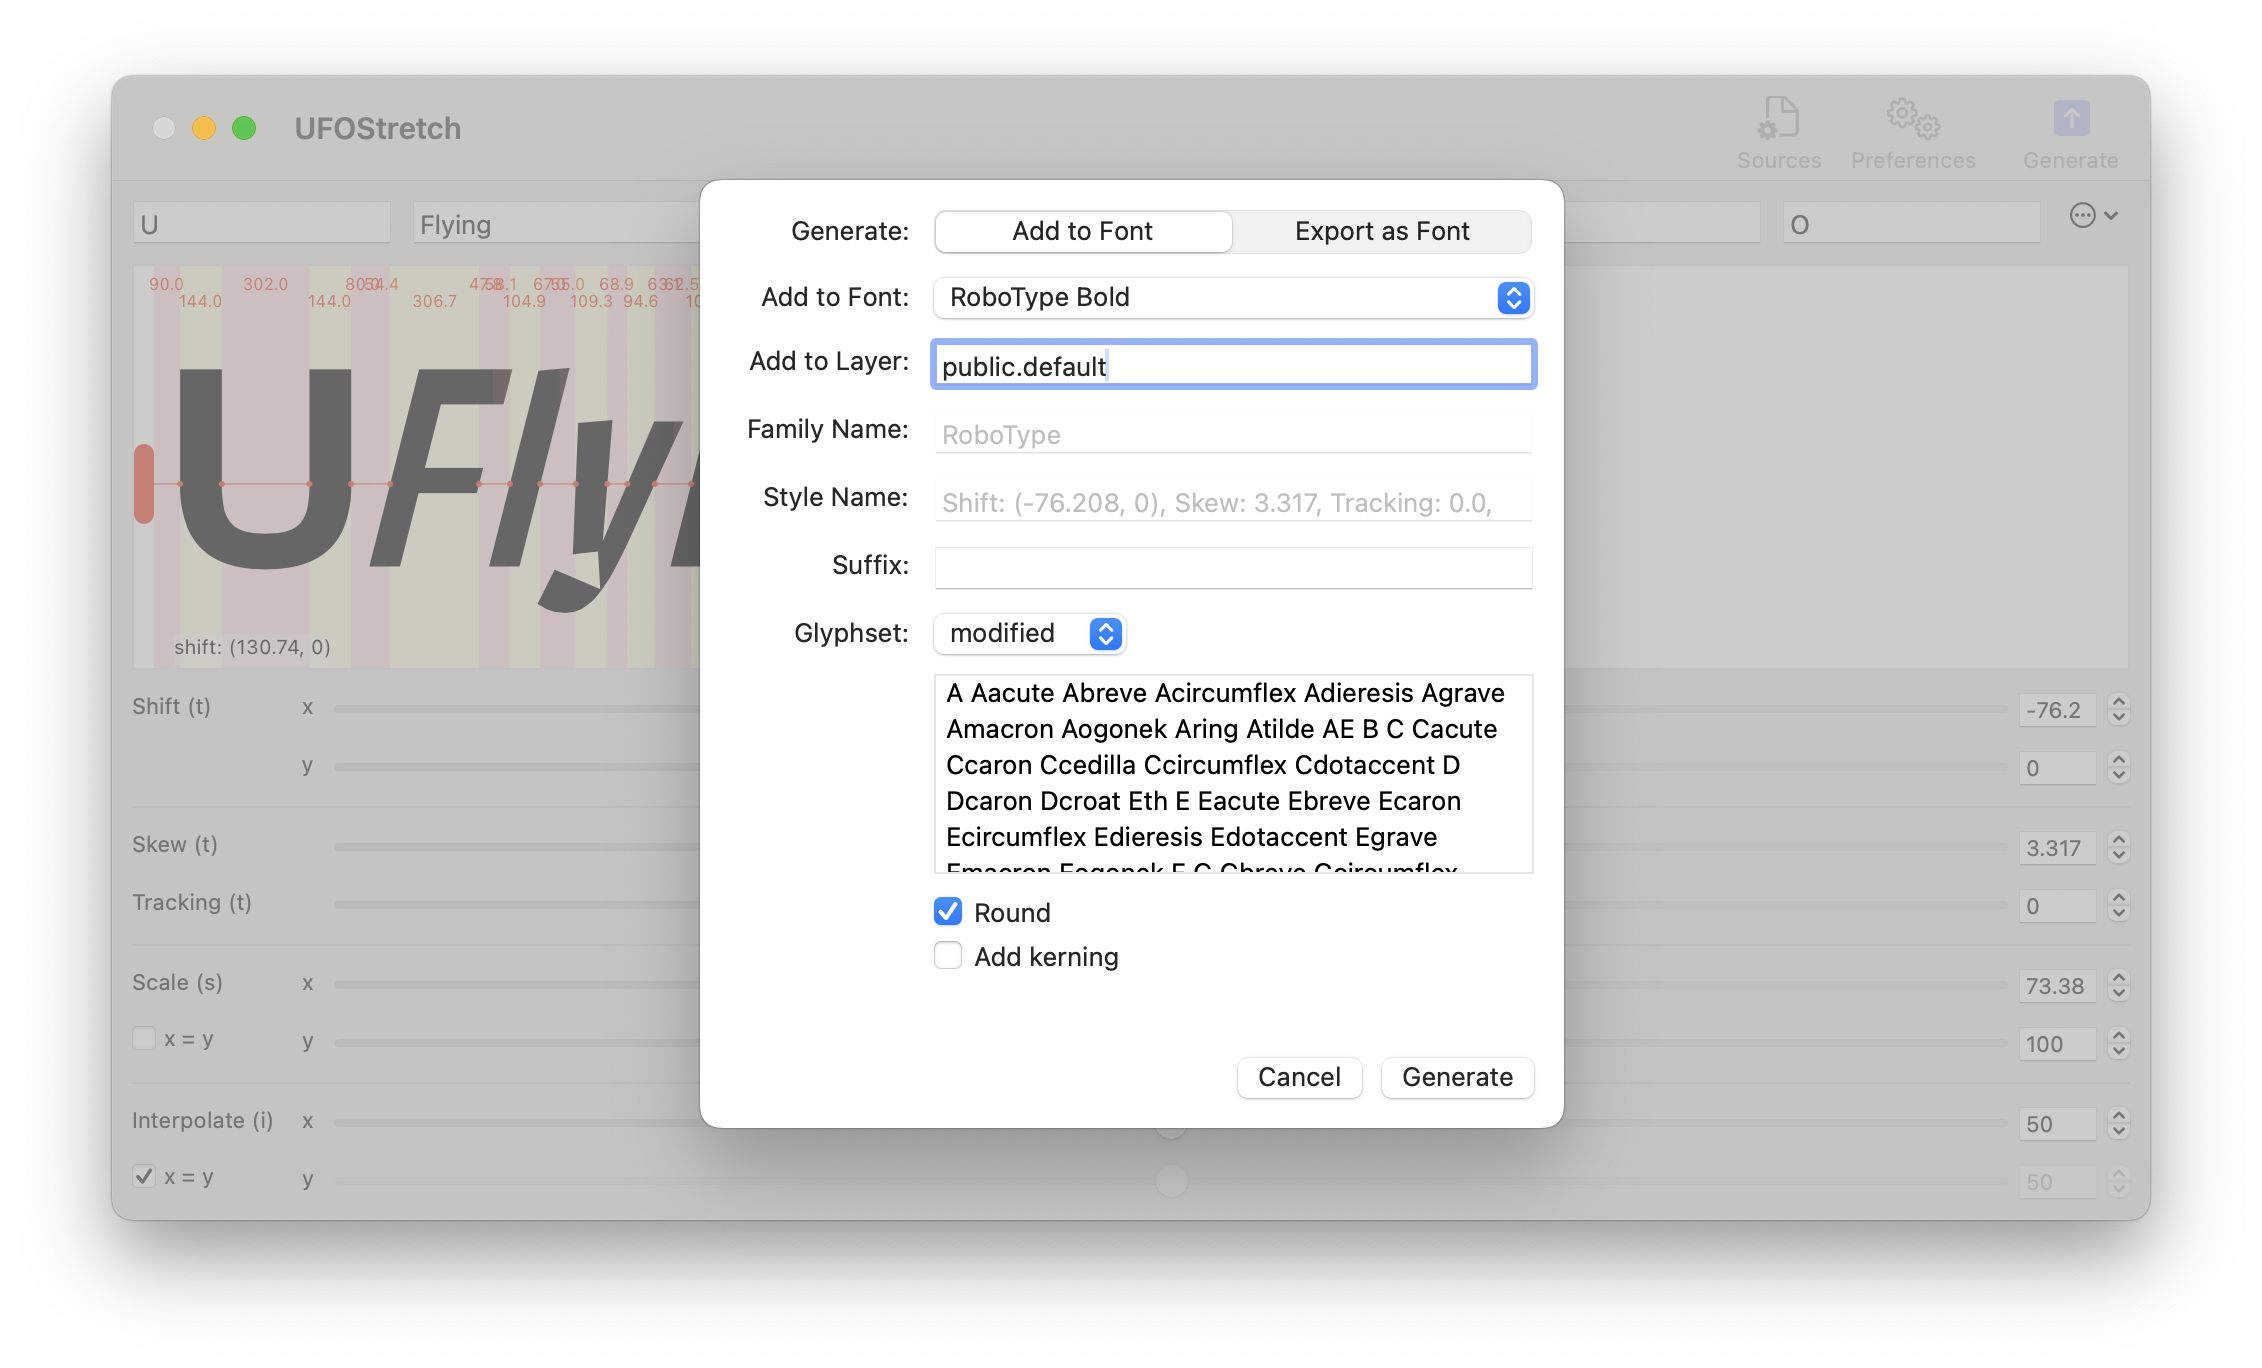This screenshot has height=1368, width=2262.
Task: Click the Add to Layer input field
Action: coord(1231,363)
